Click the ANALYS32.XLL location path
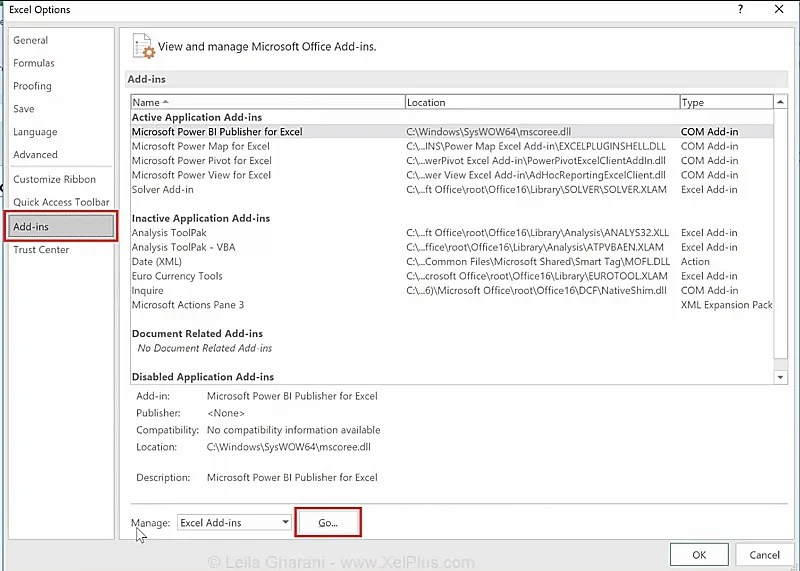The height and width of the screenshot is (571, 800). 537,233
